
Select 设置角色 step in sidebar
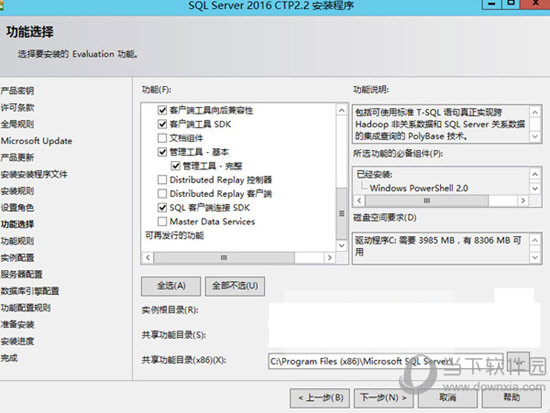pyautogui.click(x=17, y=208)
